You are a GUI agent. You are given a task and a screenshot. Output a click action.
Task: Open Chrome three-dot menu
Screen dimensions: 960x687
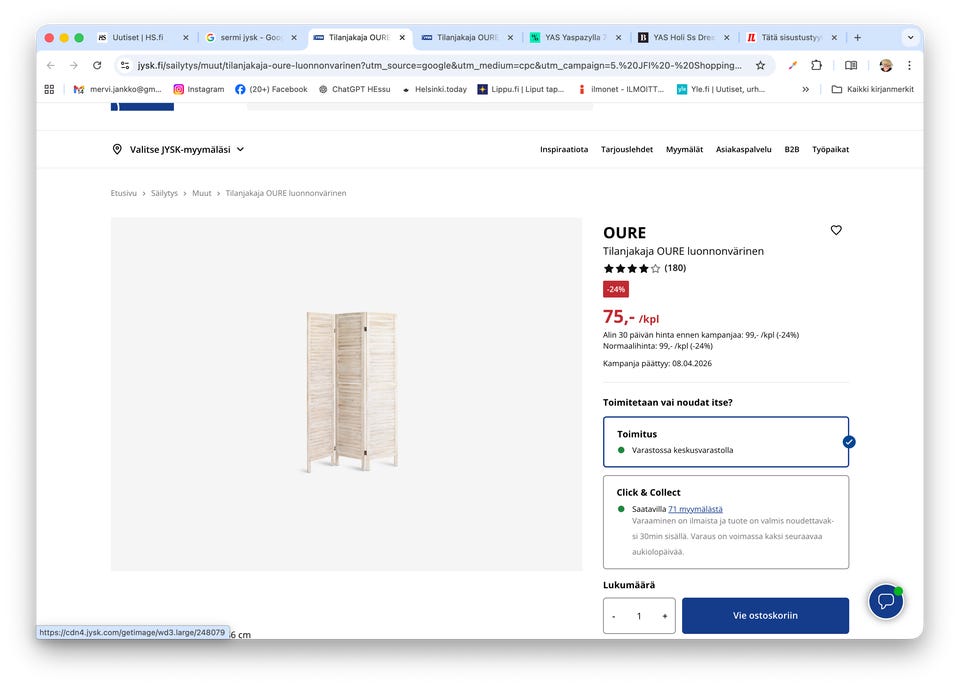(x=909, y=65)
